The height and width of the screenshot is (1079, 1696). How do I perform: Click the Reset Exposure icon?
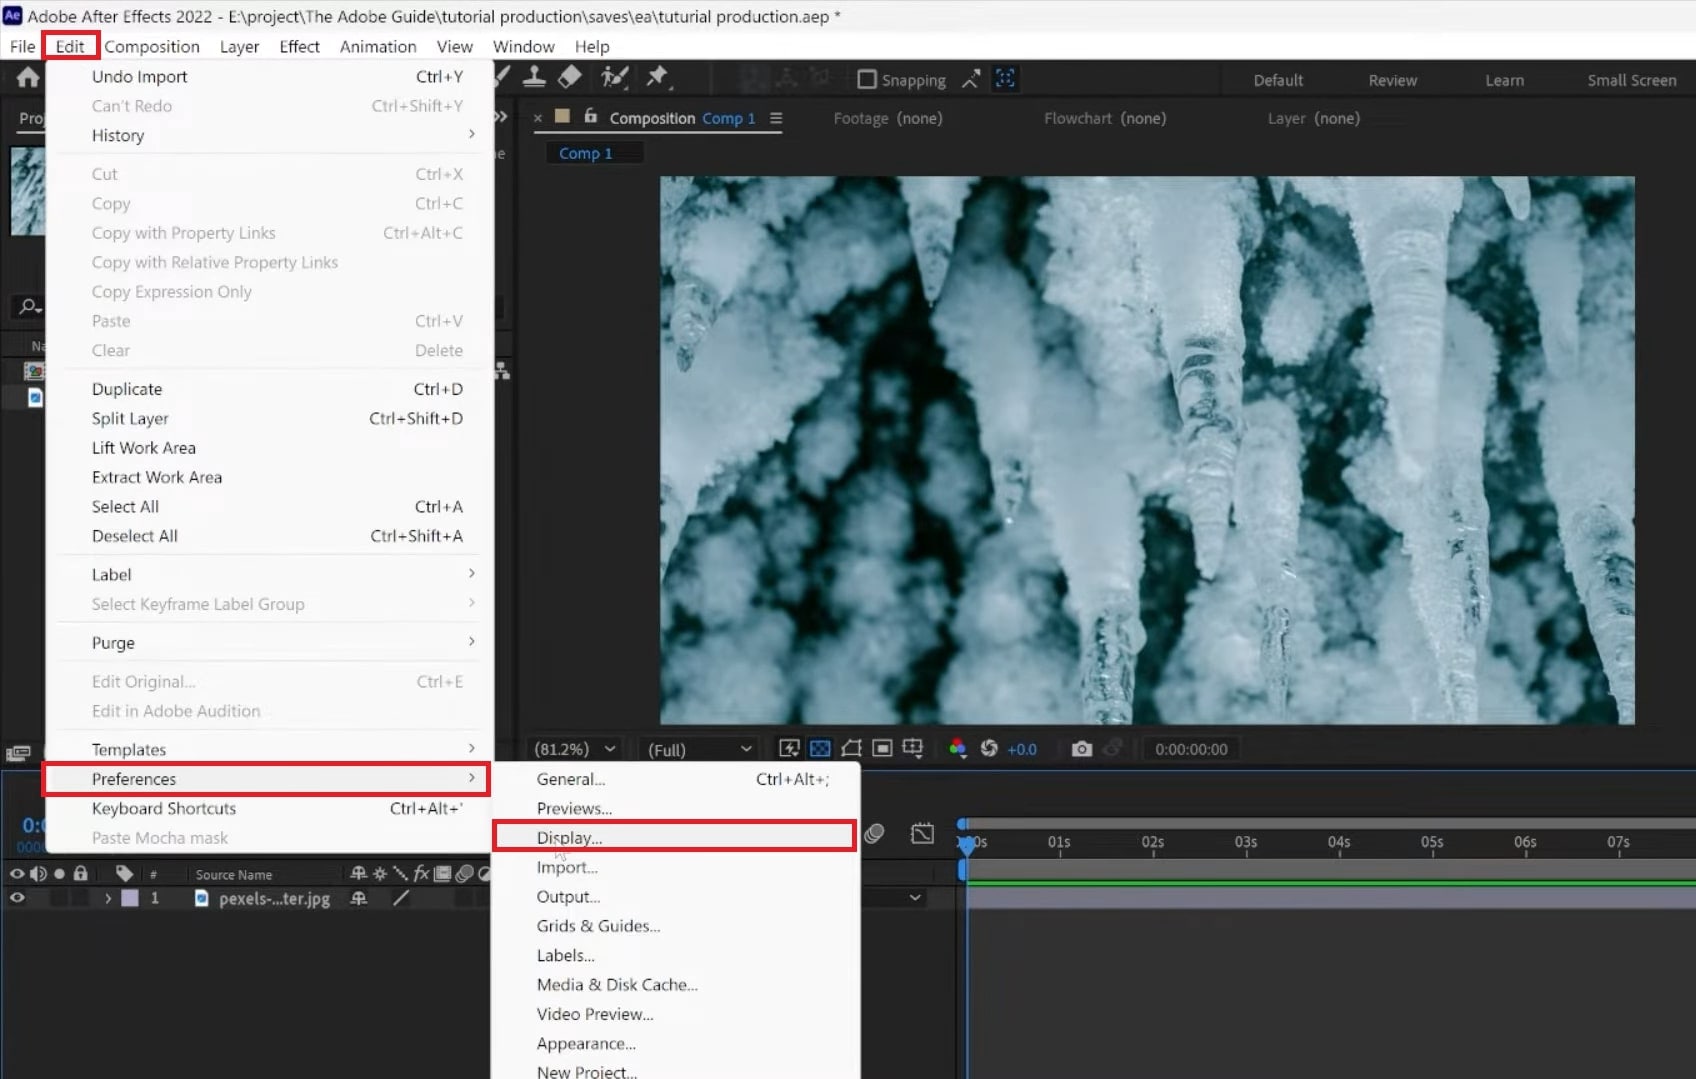[x=989, y=749]
